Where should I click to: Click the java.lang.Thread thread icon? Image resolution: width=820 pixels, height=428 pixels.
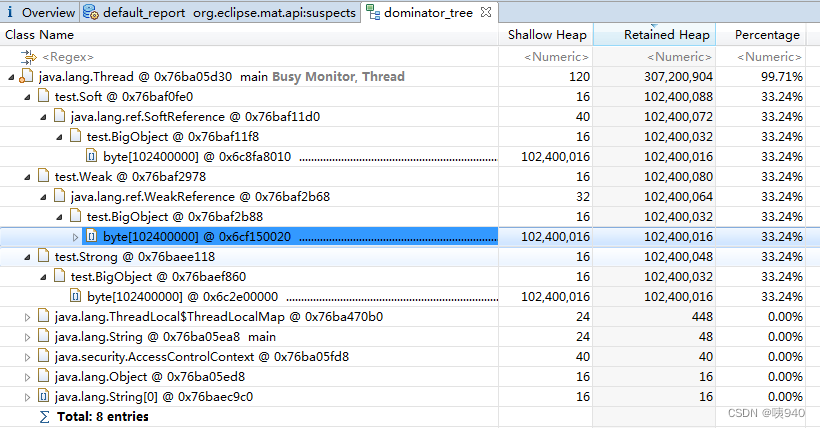(x=26, y=76)
